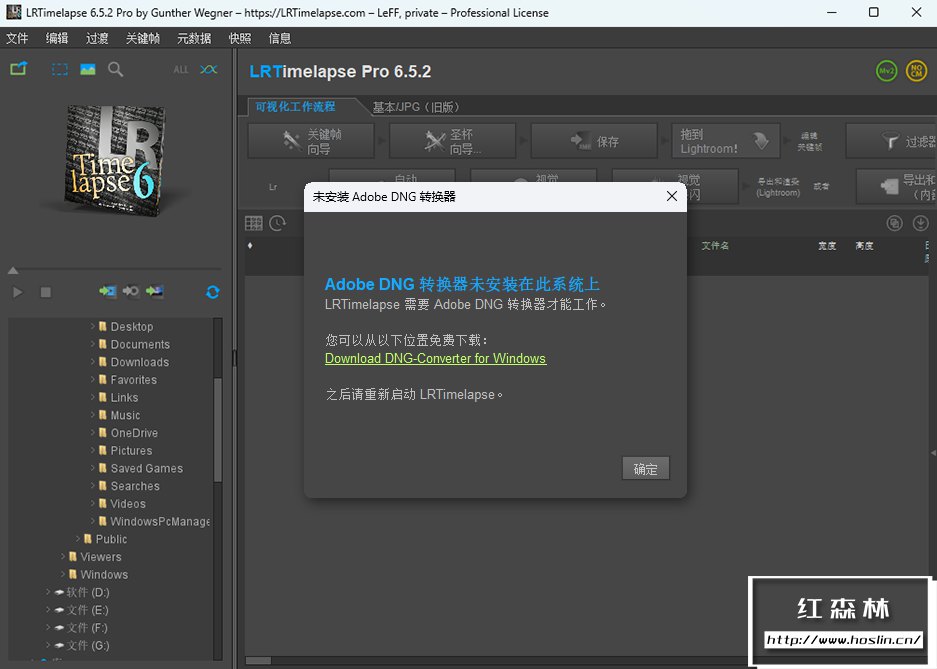Screen dimensions: 937x669
Task: Click the gray arrow with circle icon
Action: coord(131,291)
